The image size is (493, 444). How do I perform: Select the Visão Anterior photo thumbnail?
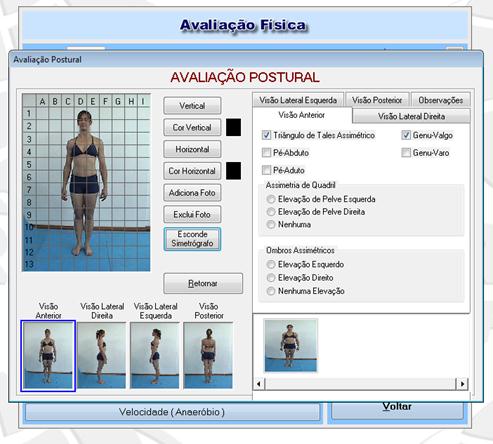(48, 356)
